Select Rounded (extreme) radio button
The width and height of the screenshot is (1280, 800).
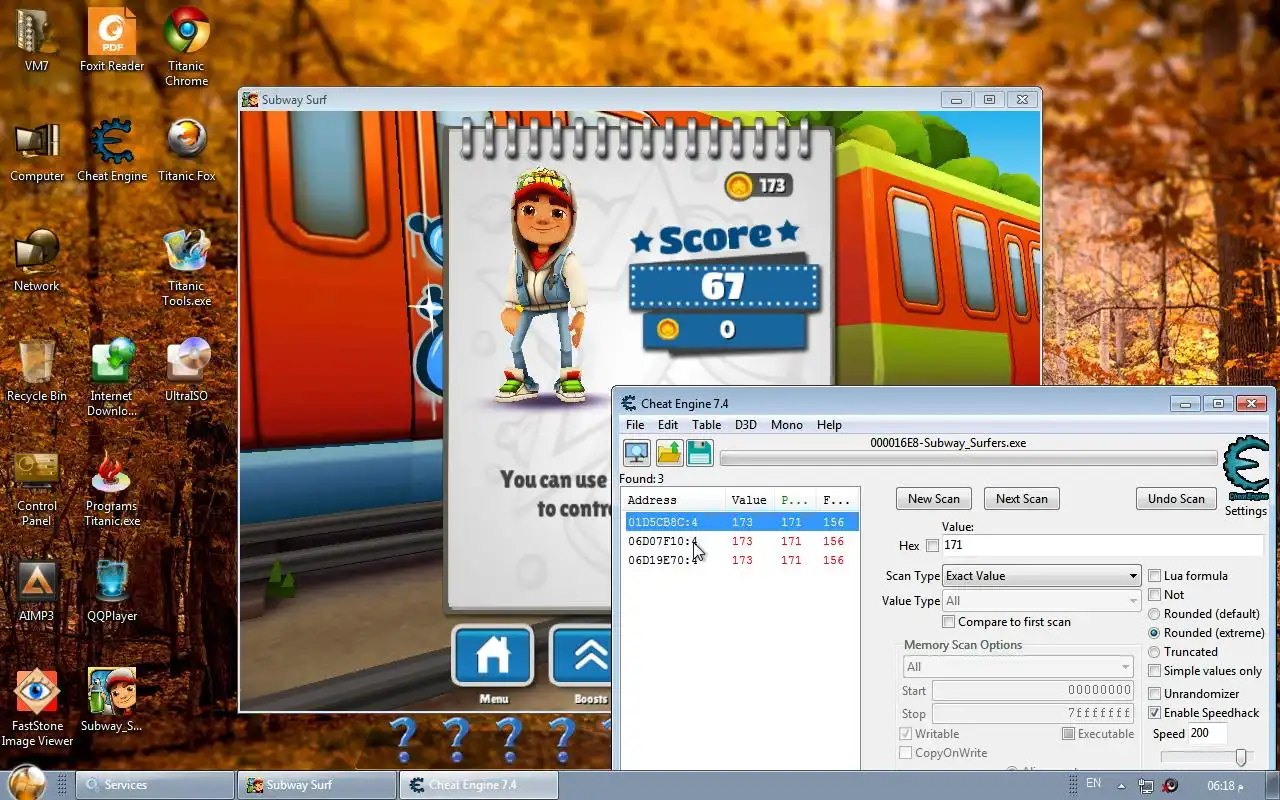pyautogui.click(x=1155, y=633)
